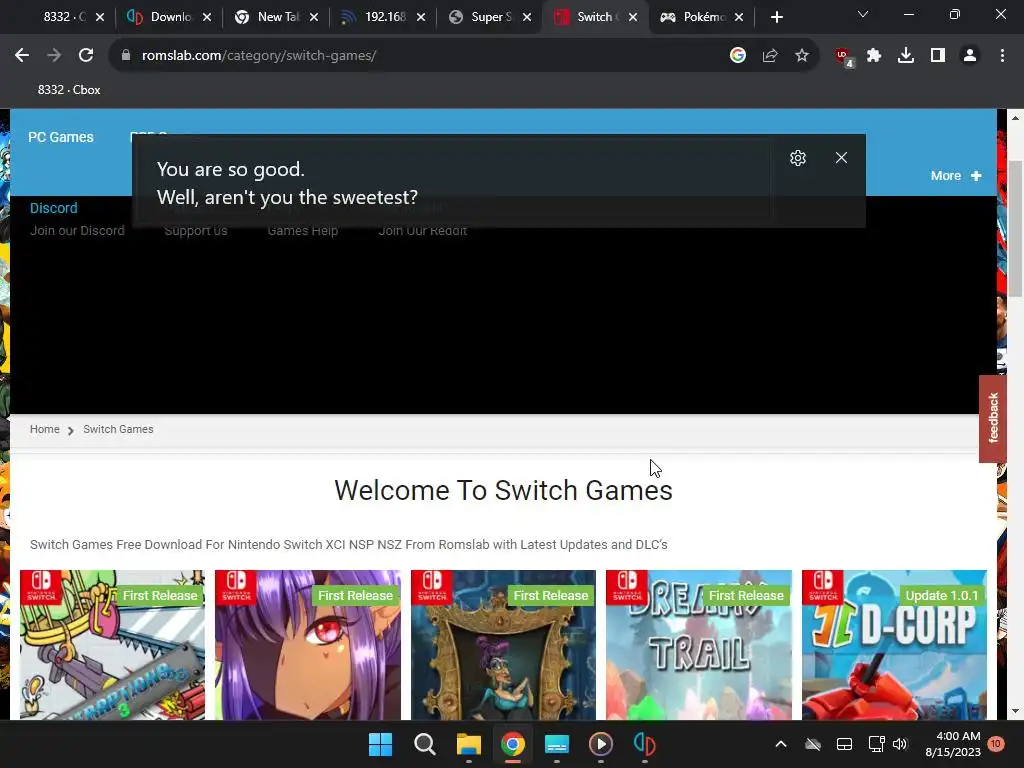Click the forward navigation arrow
Screen dimensions: 1024x768
[54, 56]
